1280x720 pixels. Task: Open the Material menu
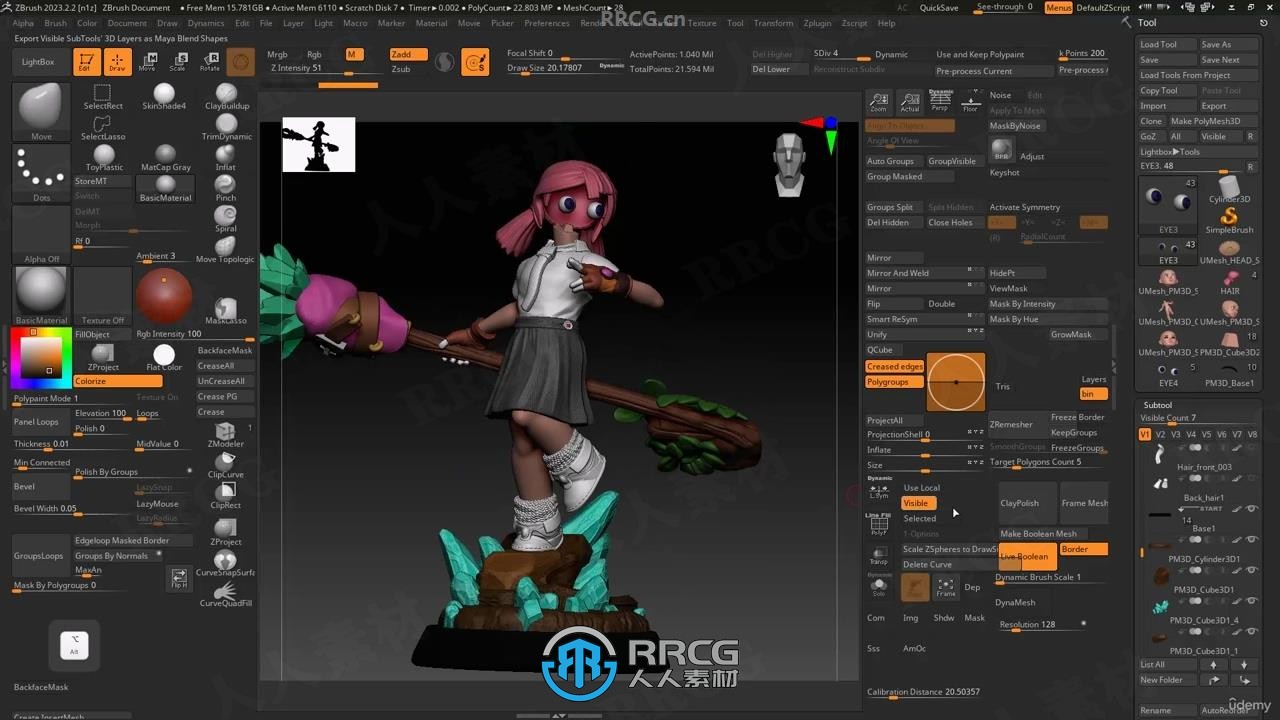(x=431, y=23)
